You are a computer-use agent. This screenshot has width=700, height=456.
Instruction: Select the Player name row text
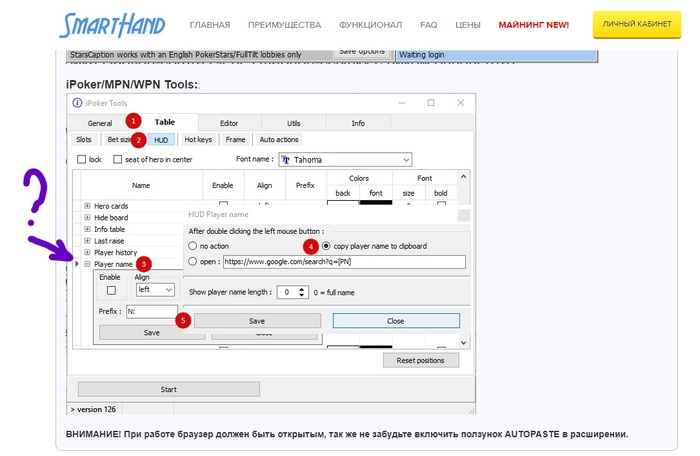point(113,264)
